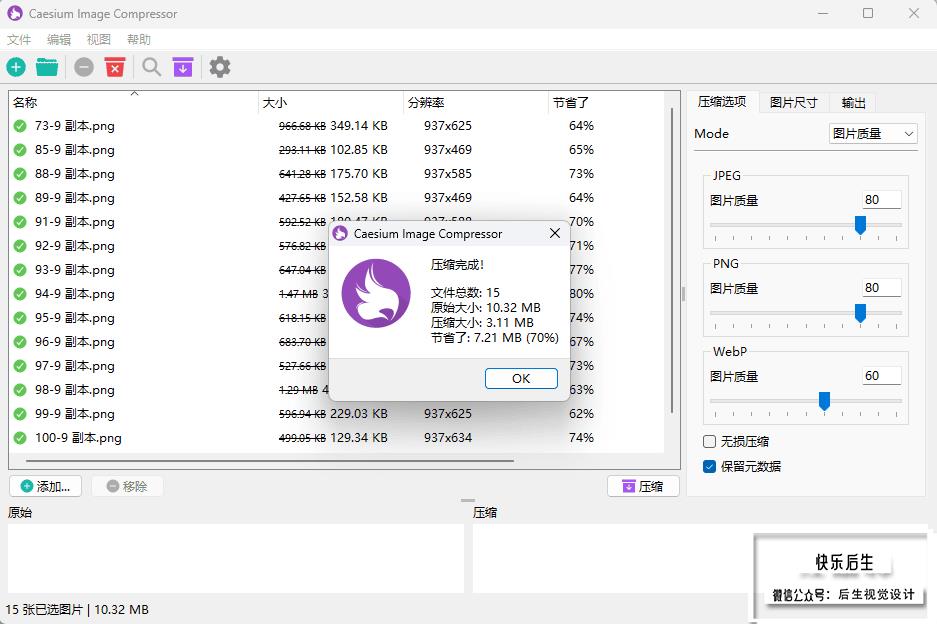Click the green check next to 89-9 副本.png
The width and height of the screenshot is (937, 624).
[20, 198]
